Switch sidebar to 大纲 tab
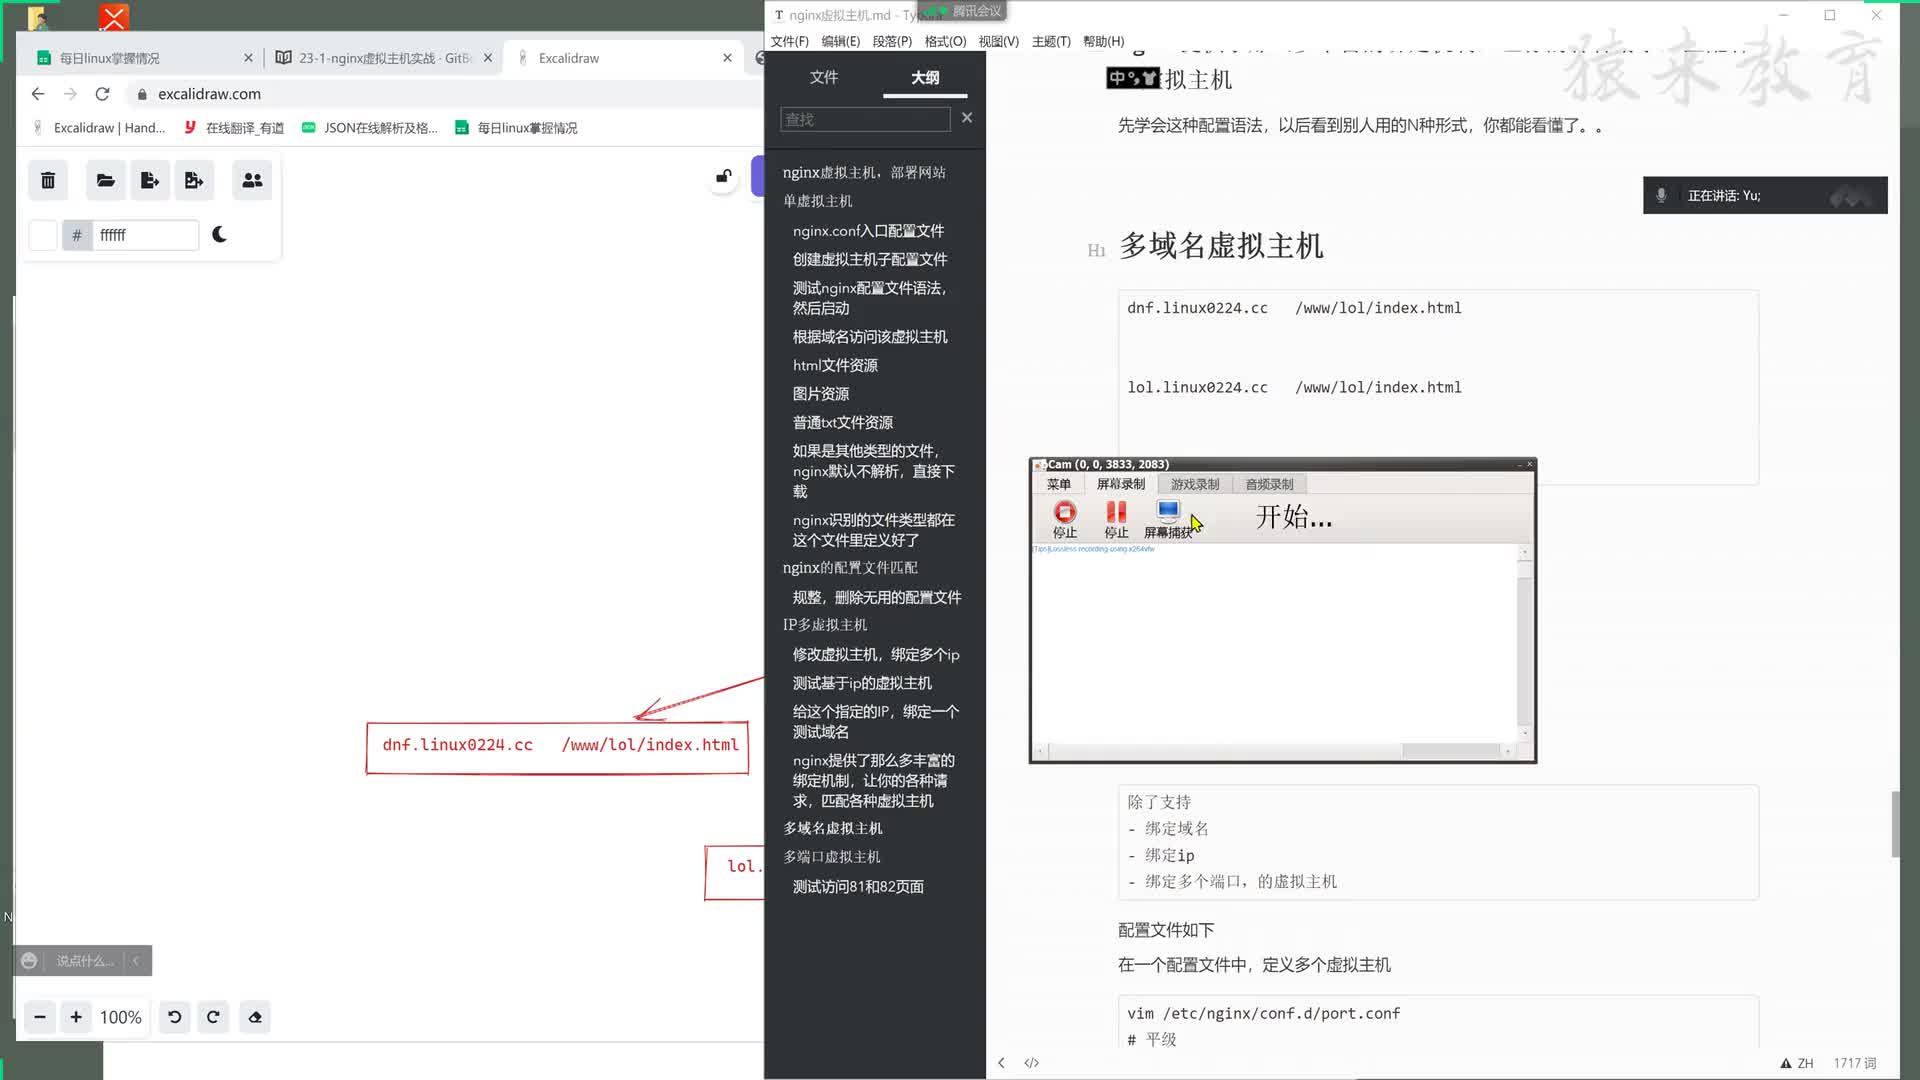Image resolution: width=1920 pixels, height=1080 pixels. [x=925, y=77]
